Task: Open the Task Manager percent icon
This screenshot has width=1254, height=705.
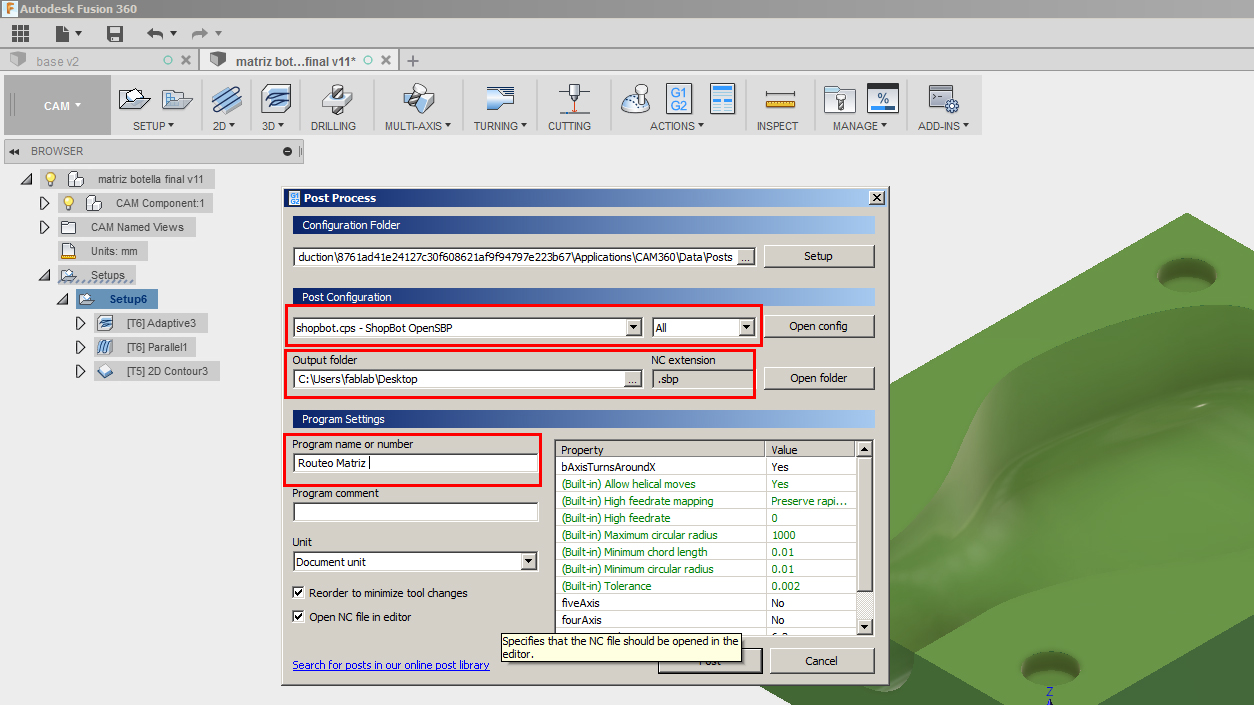Action: [x=882, y=99]
